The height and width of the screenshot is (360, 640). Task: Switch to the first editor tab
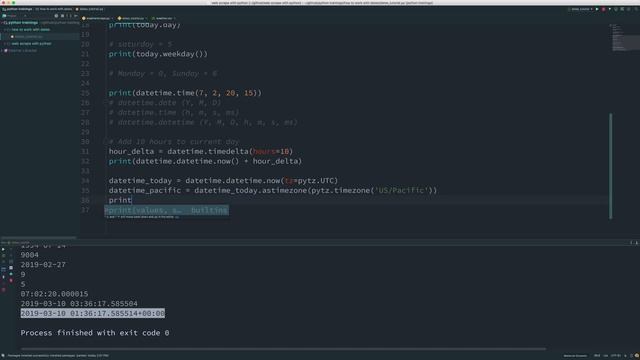click(97, 18)
